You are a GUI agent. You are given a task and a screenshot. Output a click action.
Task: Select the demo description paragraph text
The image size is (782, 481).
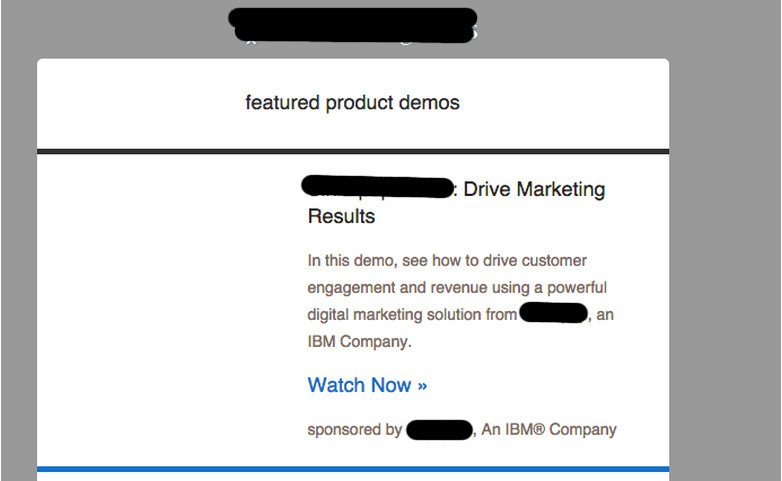(460, 301)
